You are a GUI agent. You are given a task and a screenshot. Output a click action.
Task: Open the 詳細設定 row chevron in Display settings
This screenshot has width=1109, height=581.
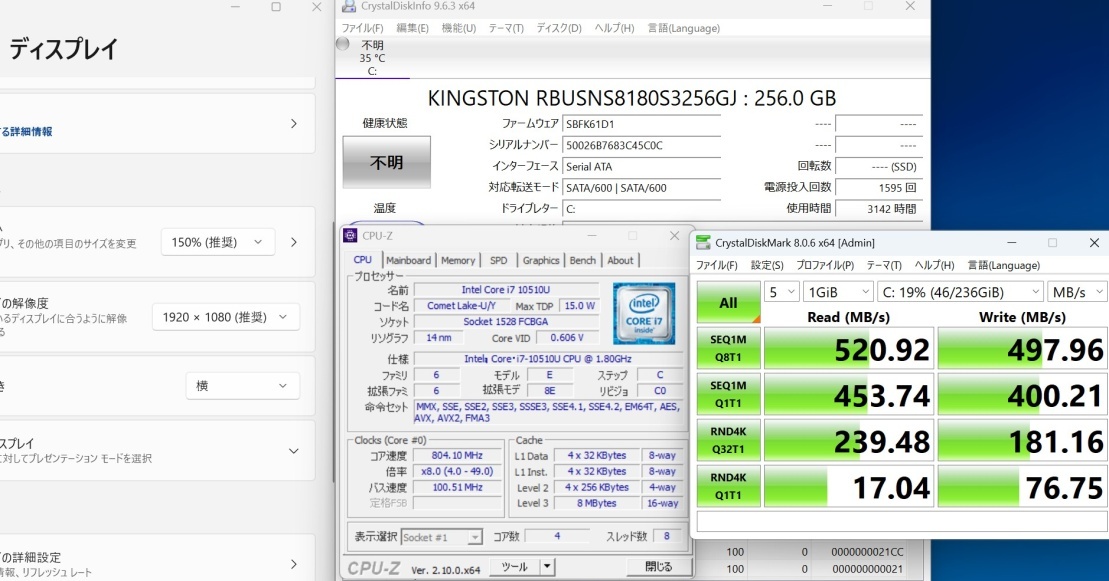click(294, 564)
